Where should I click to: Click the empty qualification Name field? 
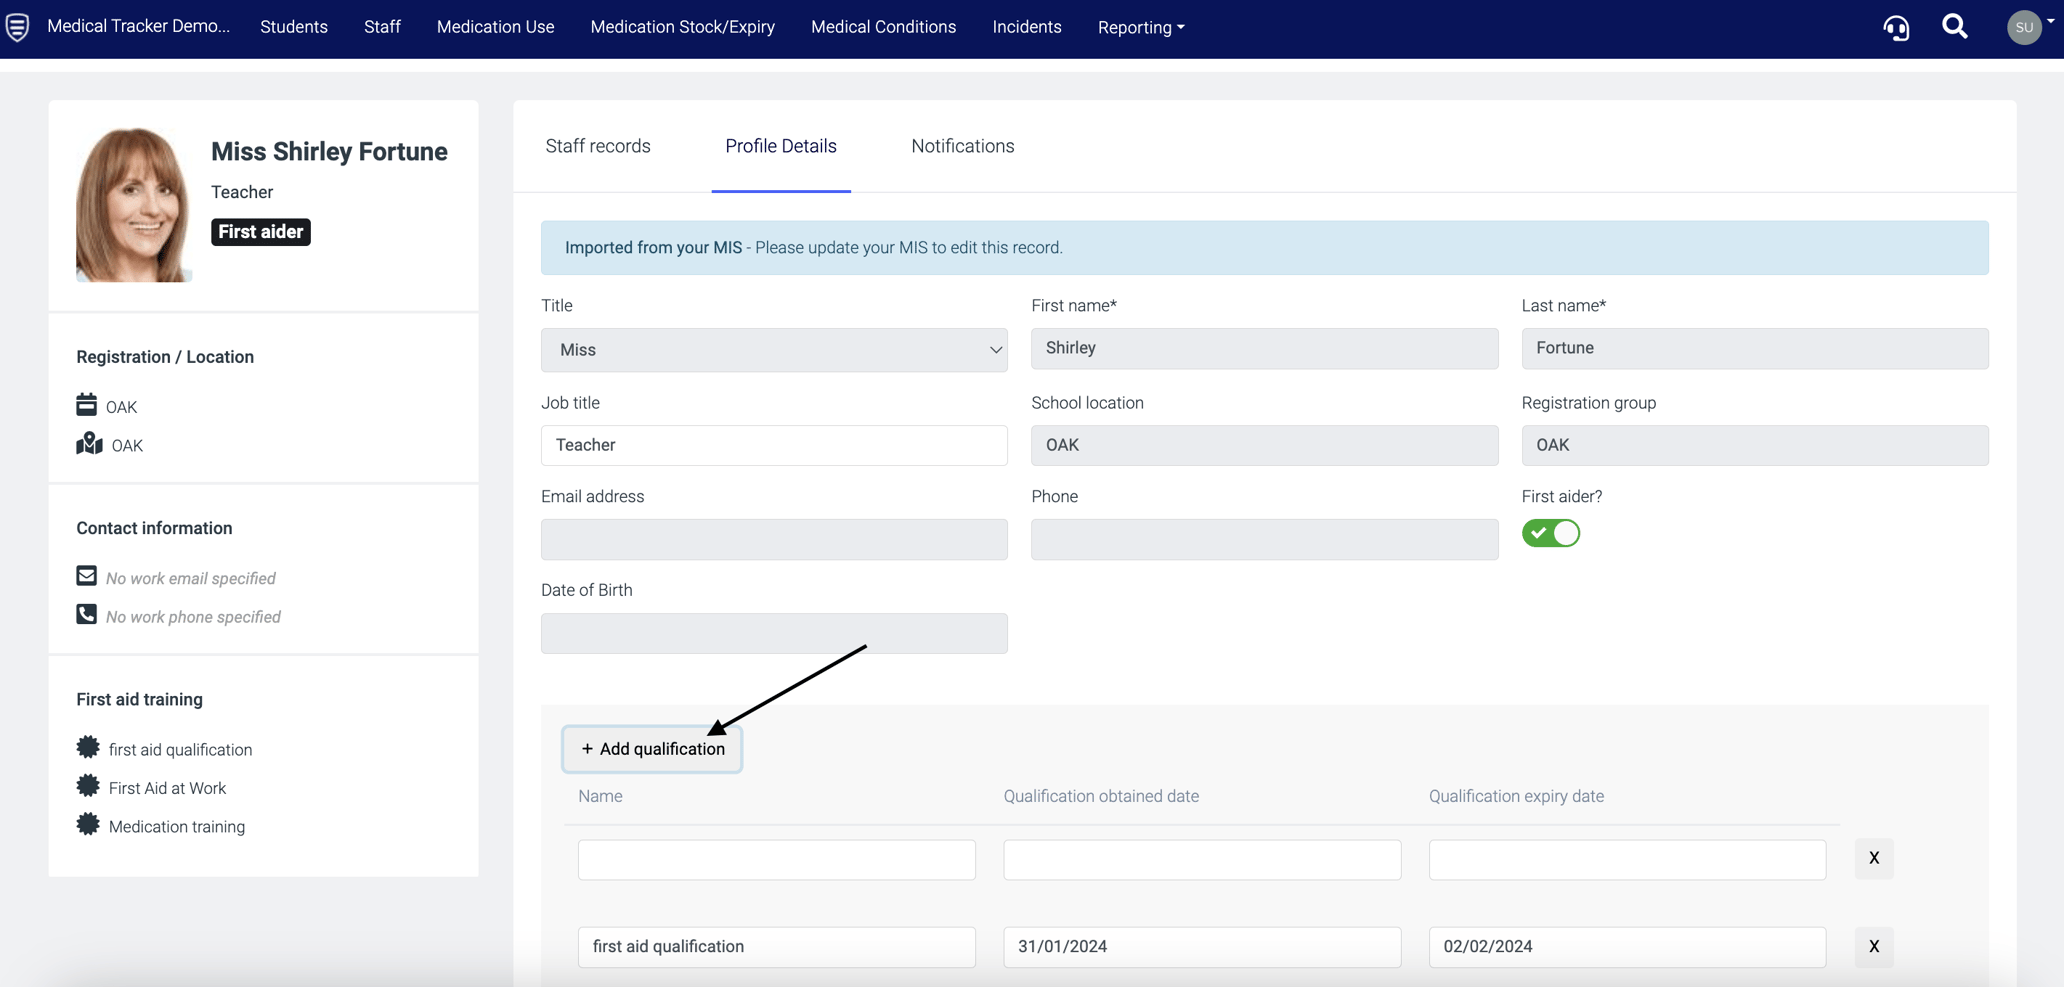(777, 860)
